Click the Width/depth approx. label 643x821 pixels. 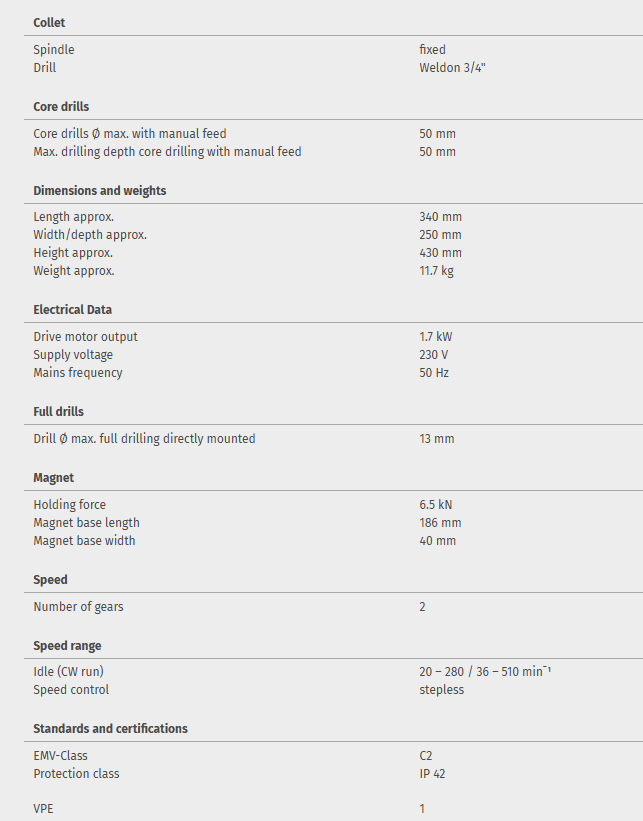90,235
